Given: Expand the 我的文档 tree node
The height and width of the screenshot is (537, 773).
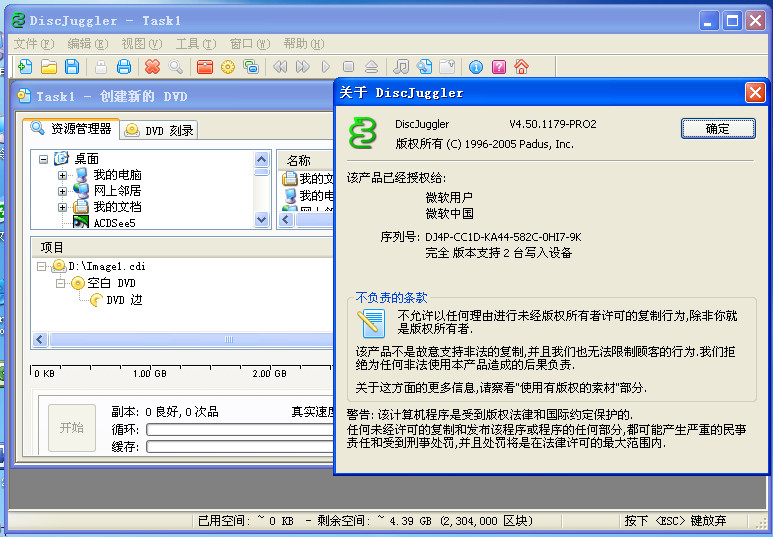Looking at the screenshot, I should tap(62, 207).
